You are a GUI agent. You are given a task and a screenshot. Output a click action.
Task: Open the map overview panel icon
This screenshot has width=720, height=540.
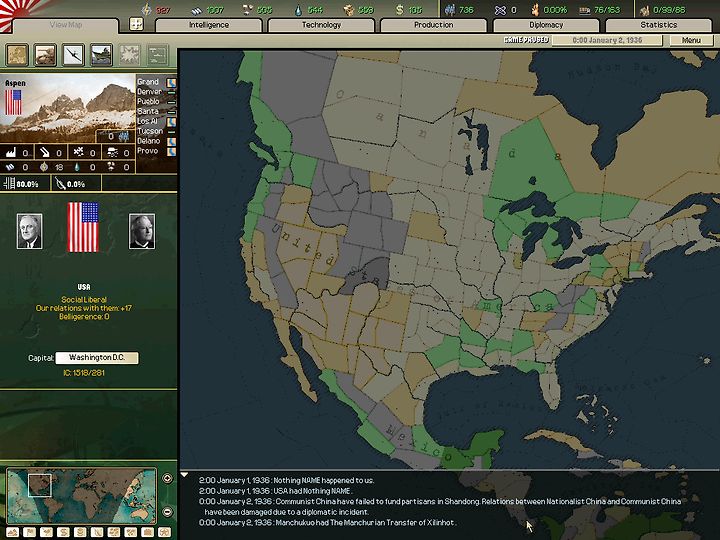[x=17, y=55]
